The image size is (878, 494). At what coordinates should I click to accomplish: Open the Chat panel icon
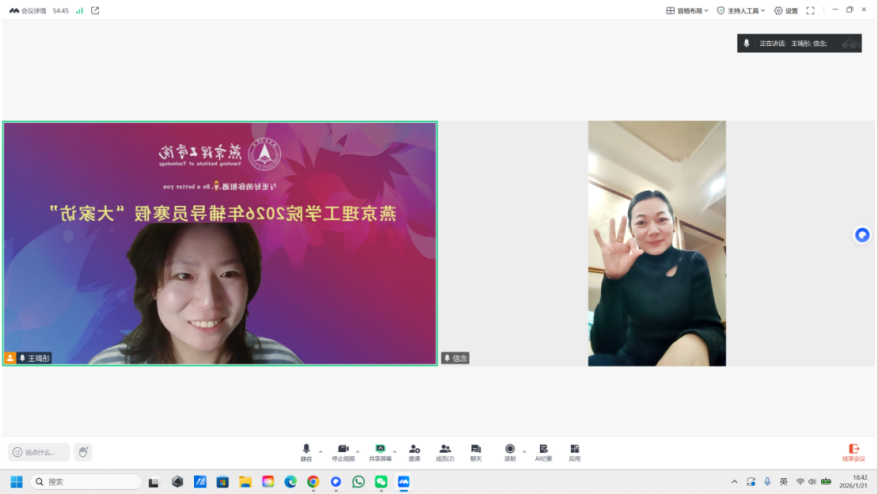click(x=476, y=451)
